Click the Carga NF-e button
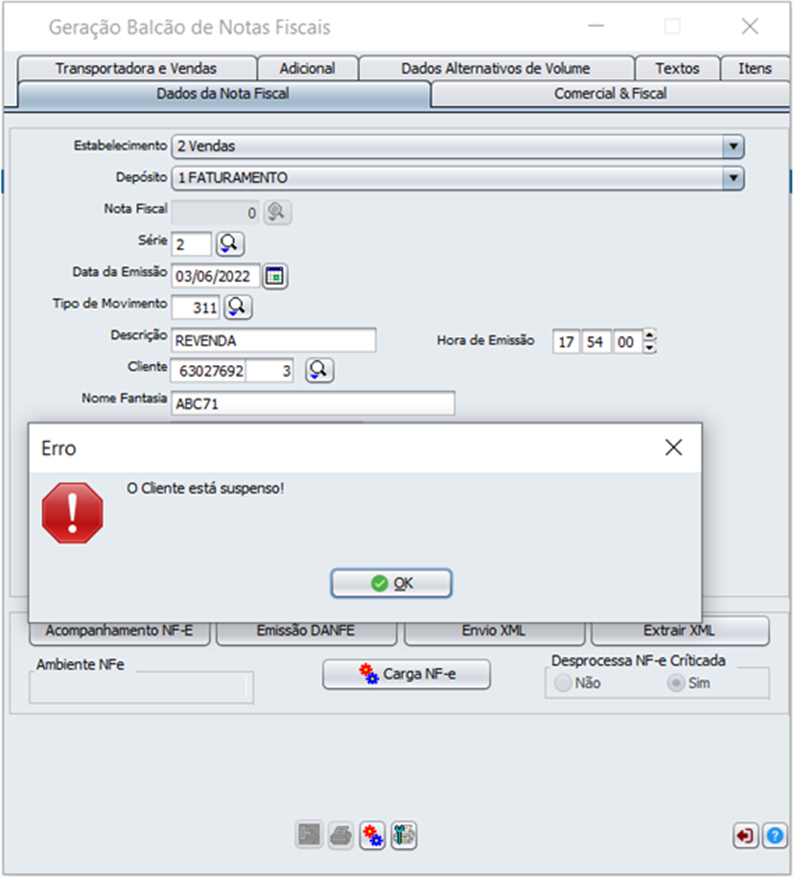Viewport: 795px width, 879px height. coord(406,674)
